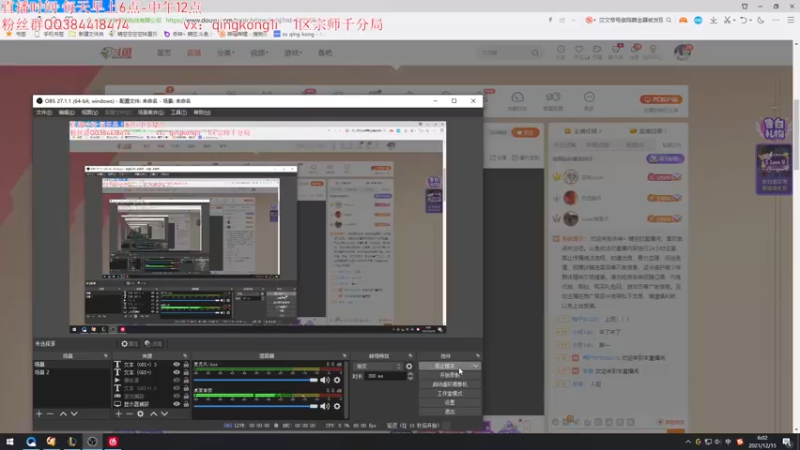The width and height of the screenshot is (800, 450).
Task: Open 场景集合(S) menu in OBS
Action: [x=151, y=112]
